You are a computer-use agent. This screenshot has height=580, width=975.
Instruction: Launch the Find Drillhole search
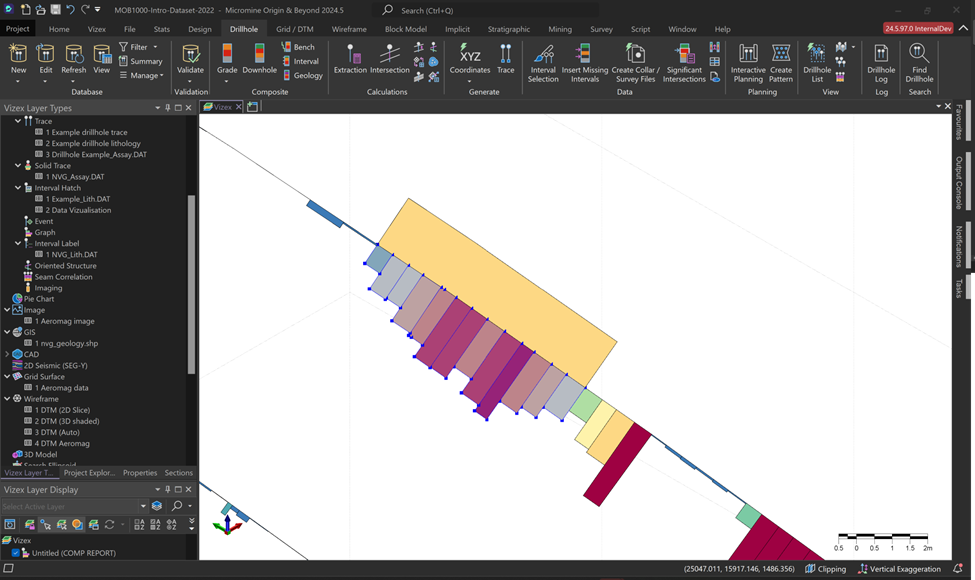click(x=919, y=62)
